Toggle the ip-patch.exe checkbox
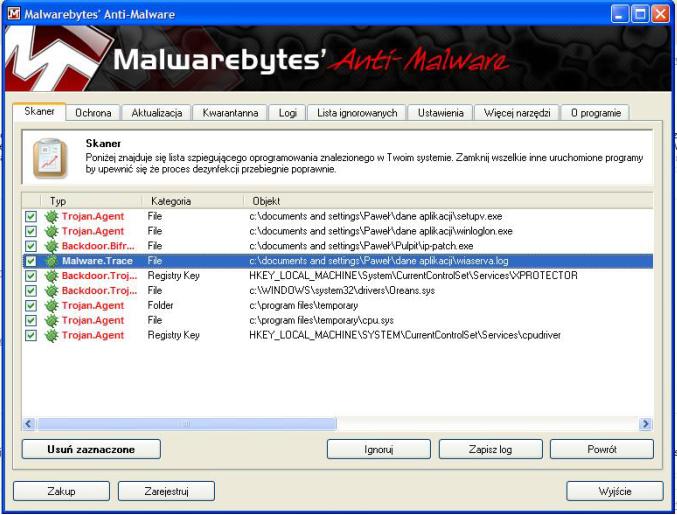Viewport: 677px width, 515px height. point(31,246)
